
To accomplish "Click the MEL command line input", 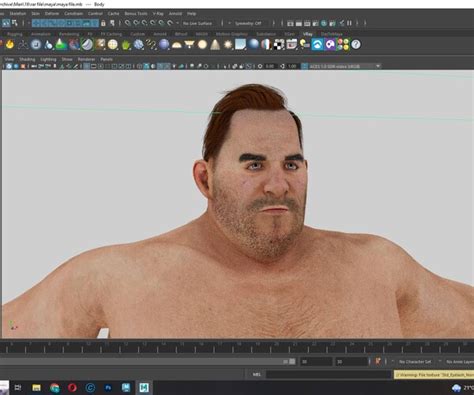I will point(328,374).
